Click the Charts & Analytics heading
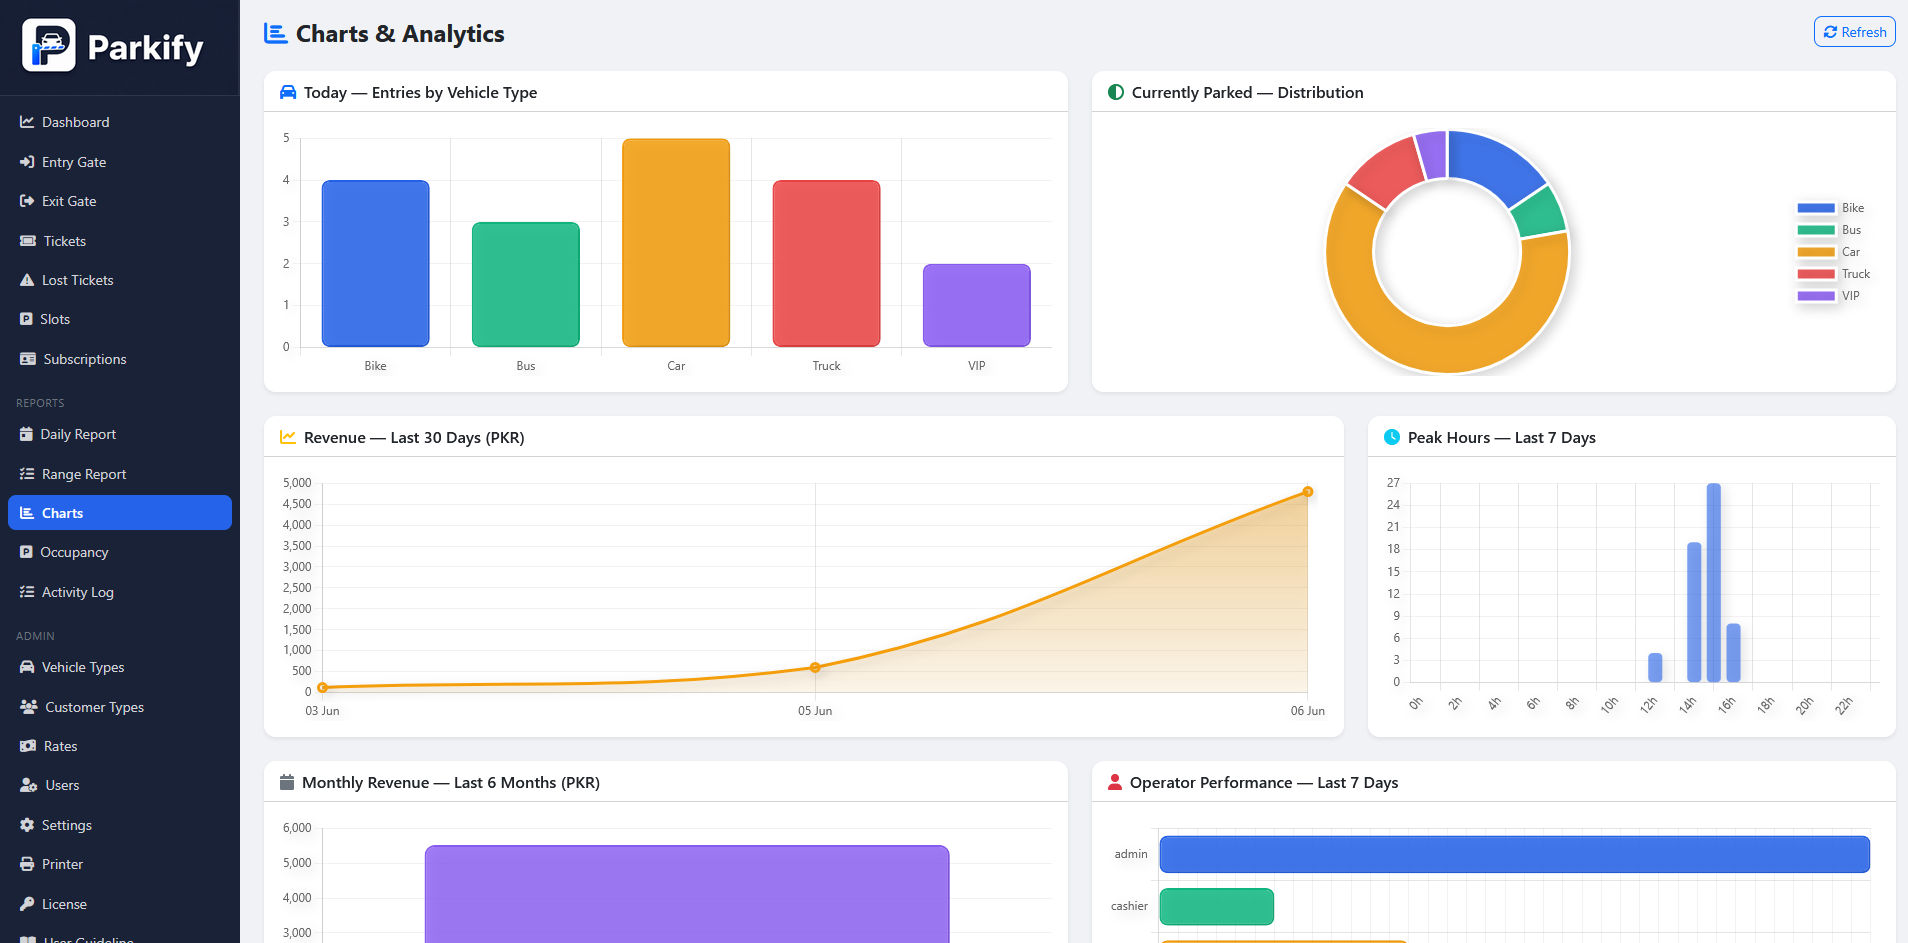The width and height of the screenshot is (1908, 943). point(400,34)
